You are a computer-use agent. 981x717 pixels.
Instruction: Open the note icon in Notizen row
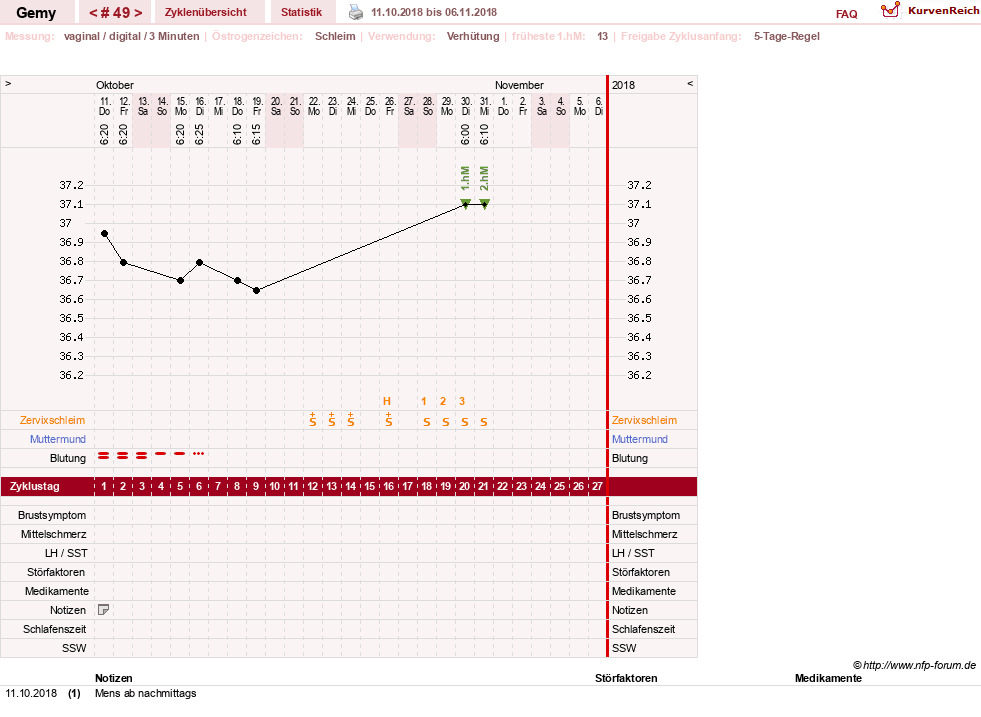(x=104, y=609)
